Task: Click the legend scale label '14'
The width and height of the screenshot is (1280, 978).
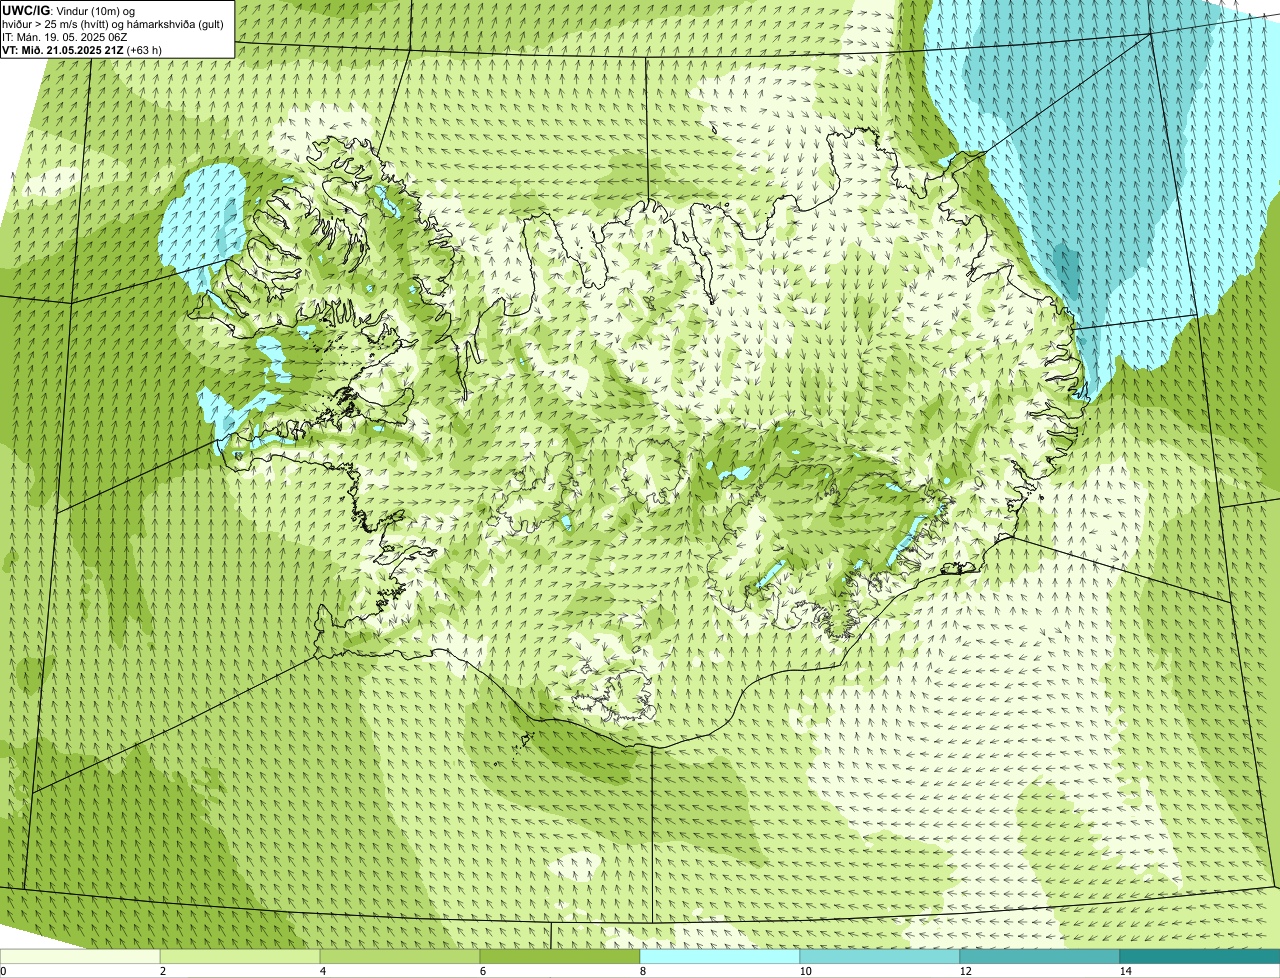Action: tap(1125, 971)
